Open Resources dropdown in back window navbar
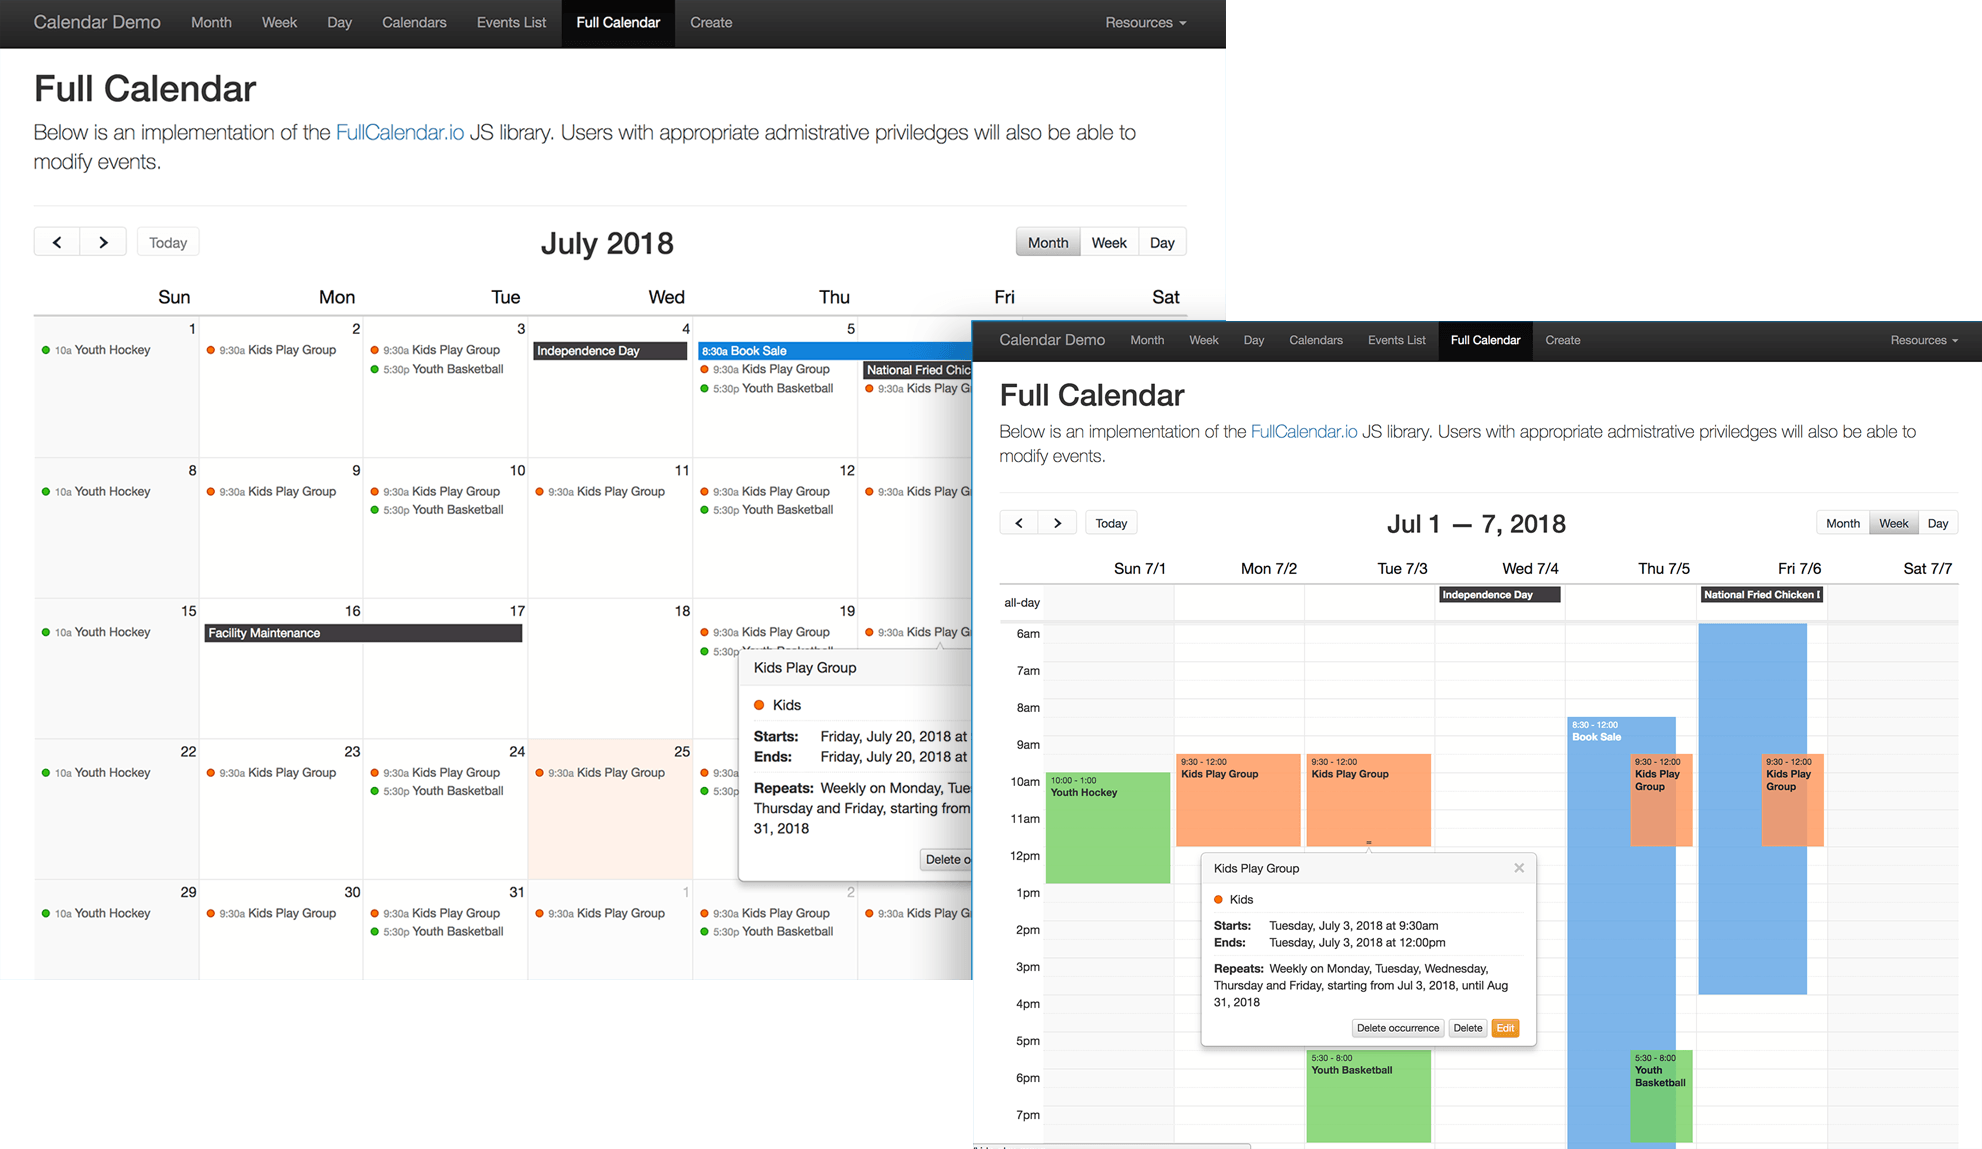 pyautogui.click(x=1145, y=22)
